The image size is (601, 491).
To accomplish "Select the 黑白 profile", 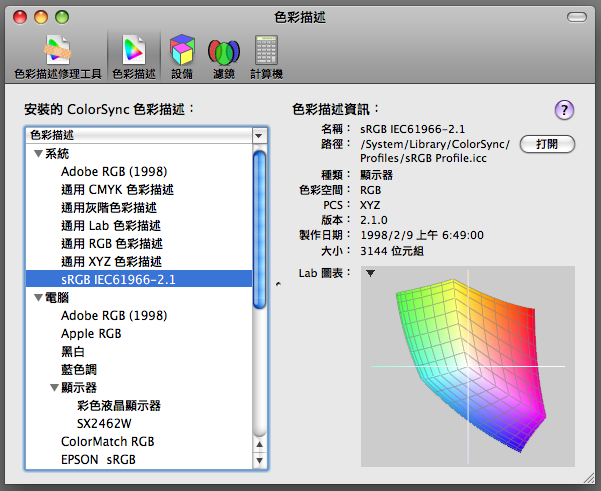I will click(x=73, y=352).
